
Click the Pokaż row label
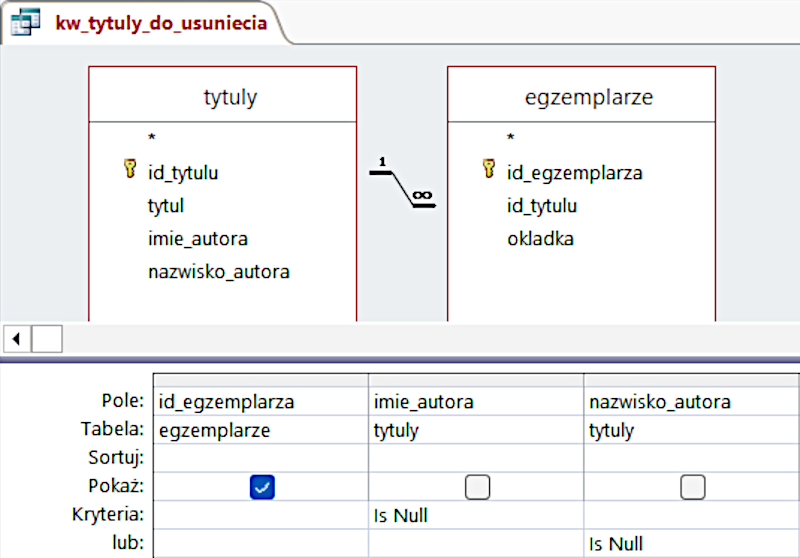point(116,486)
